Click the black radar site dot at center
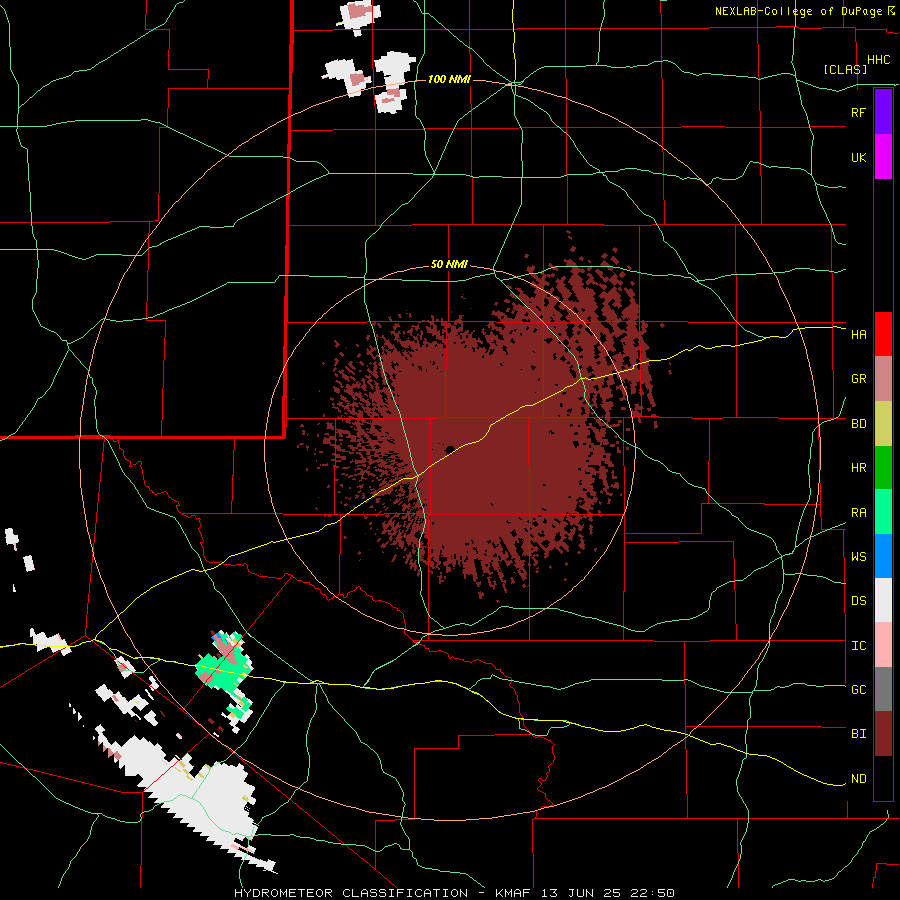Image resolution: width=900 pixels, height=900 pixels. [x=450, y=449]
